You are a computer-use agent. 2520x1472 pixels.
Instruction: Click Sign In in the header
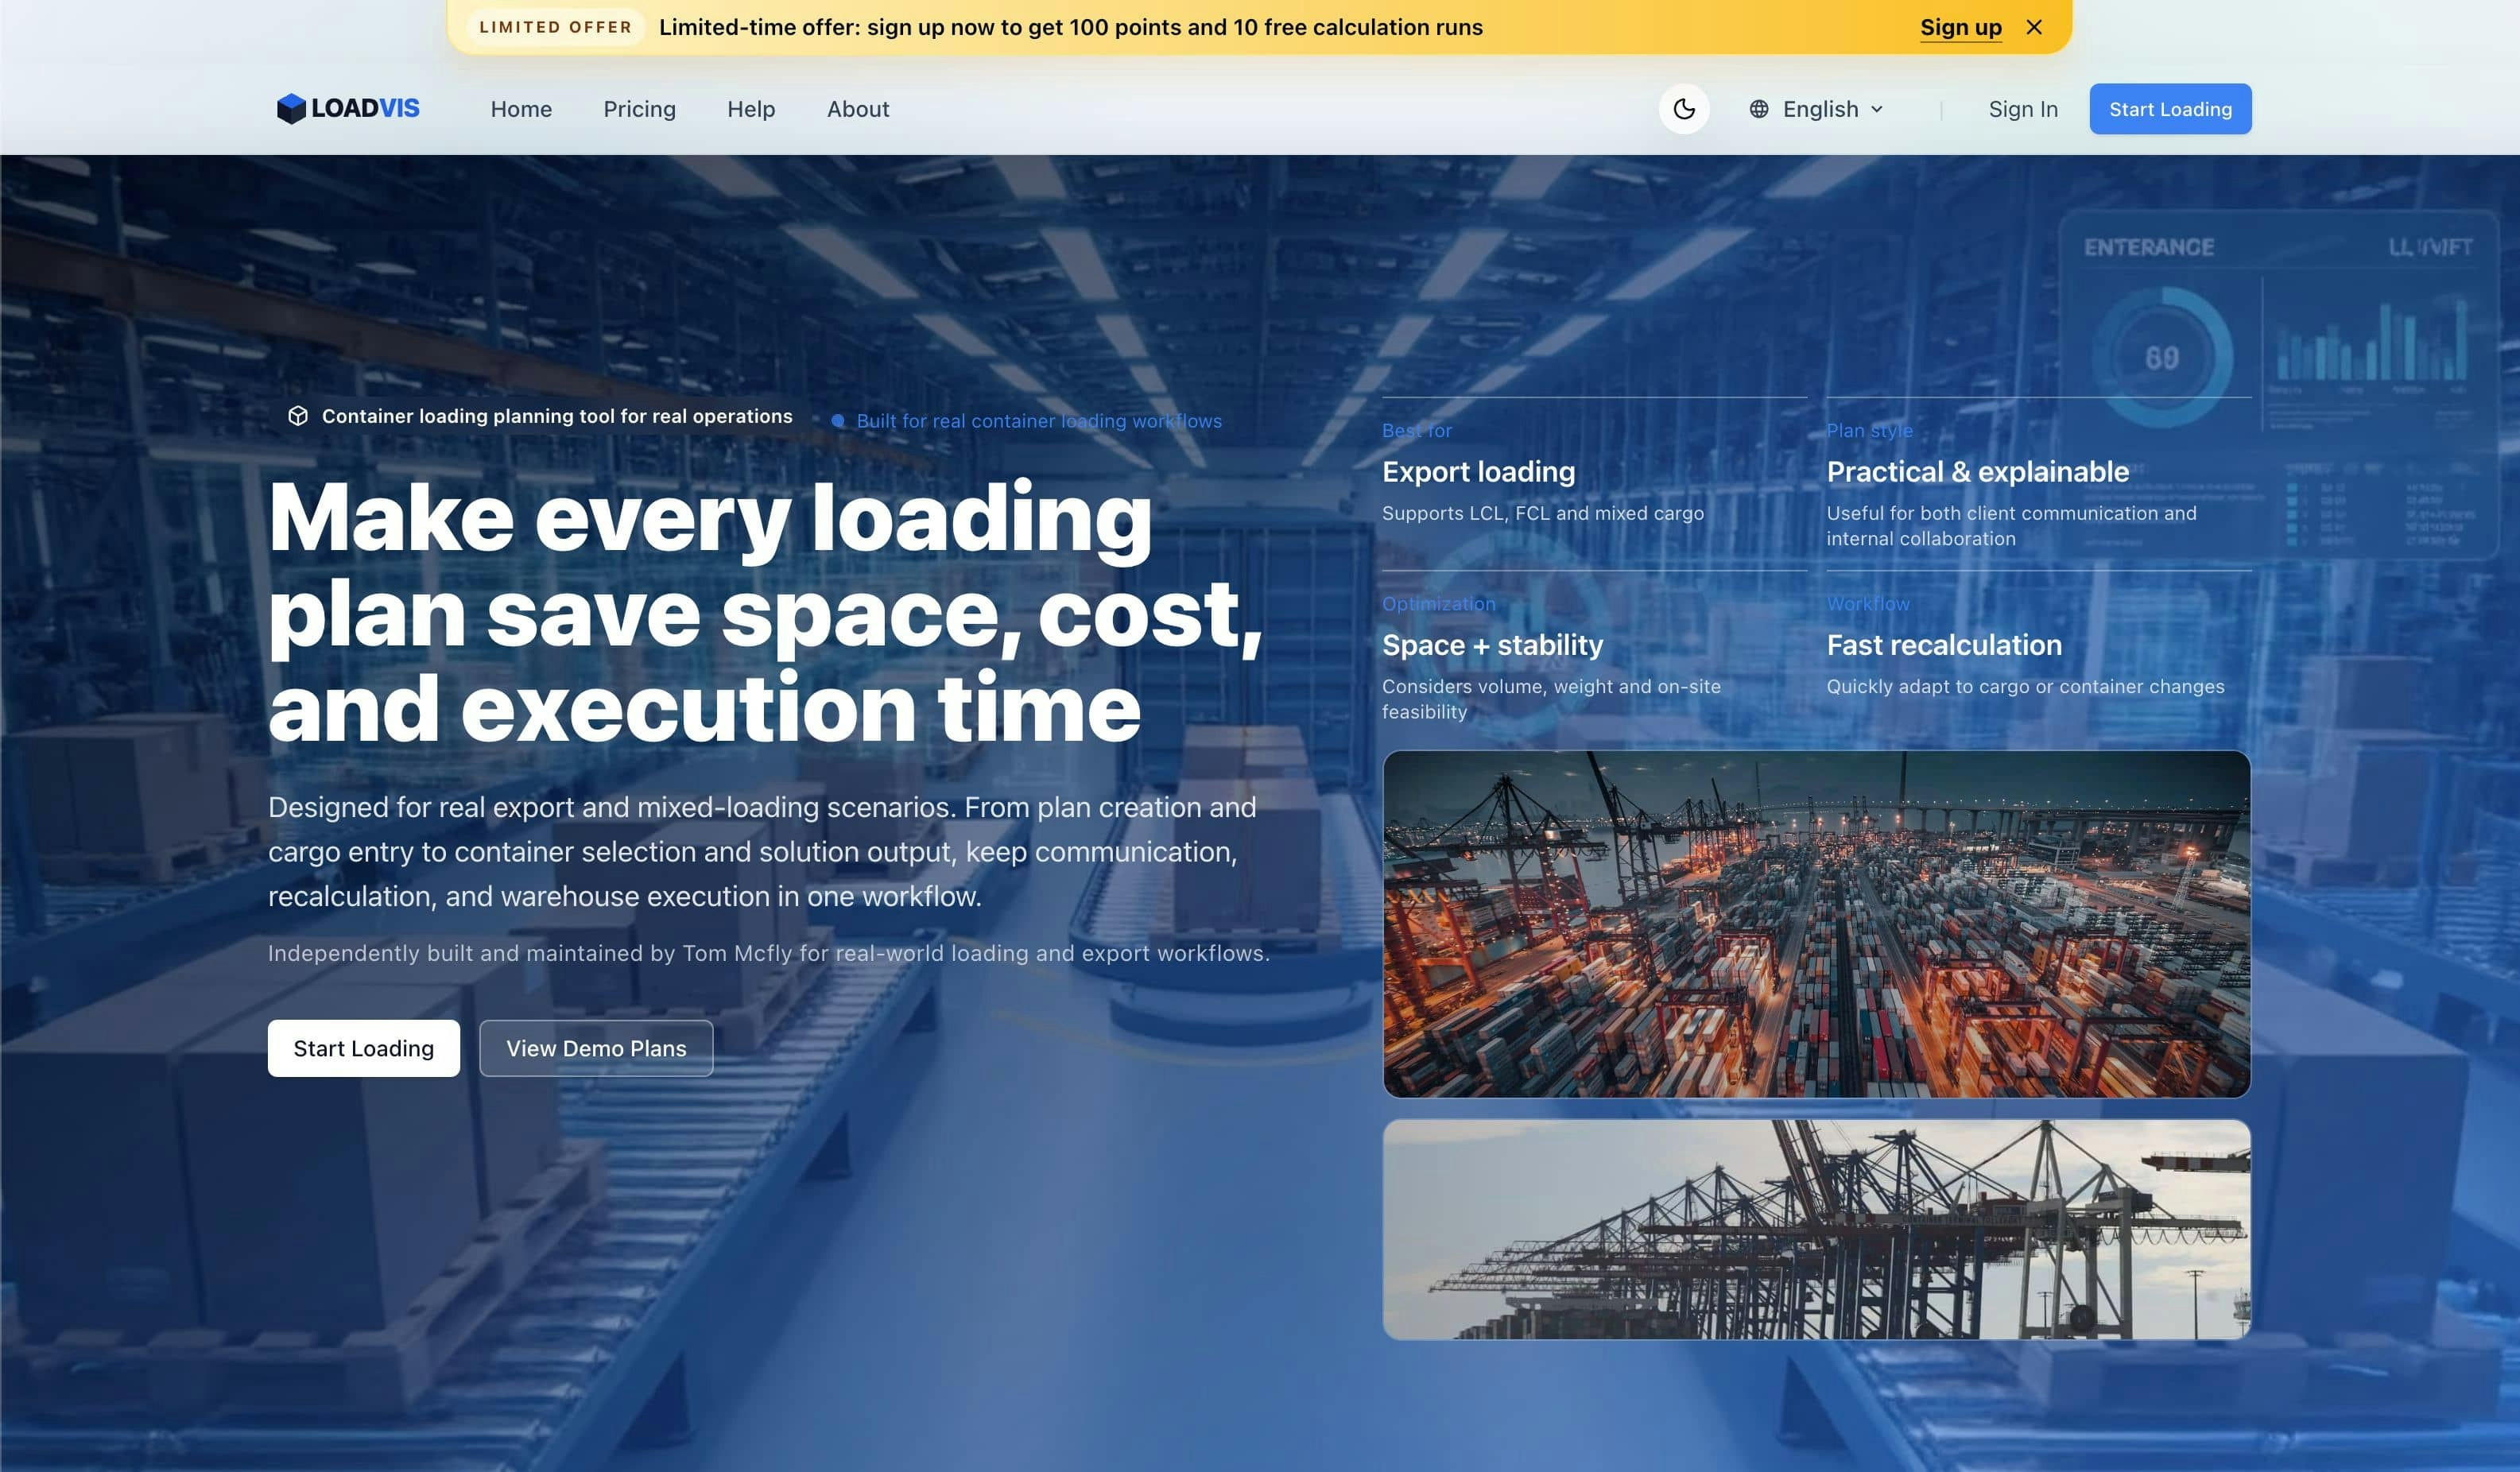point(2022,108)
